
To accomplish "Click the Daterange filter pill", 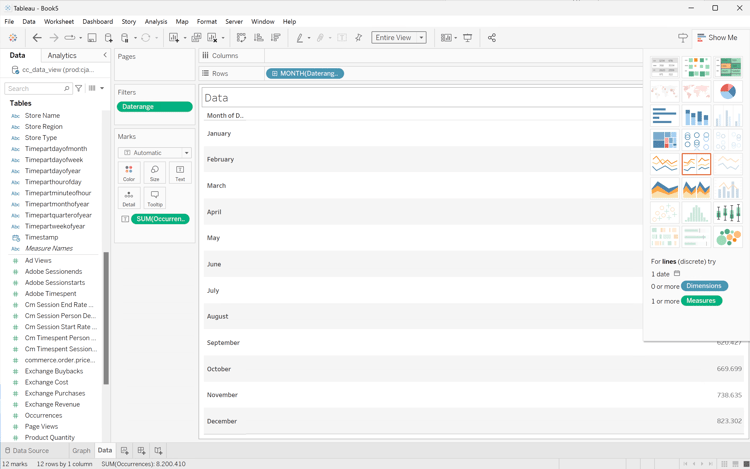I will point(154,107).
